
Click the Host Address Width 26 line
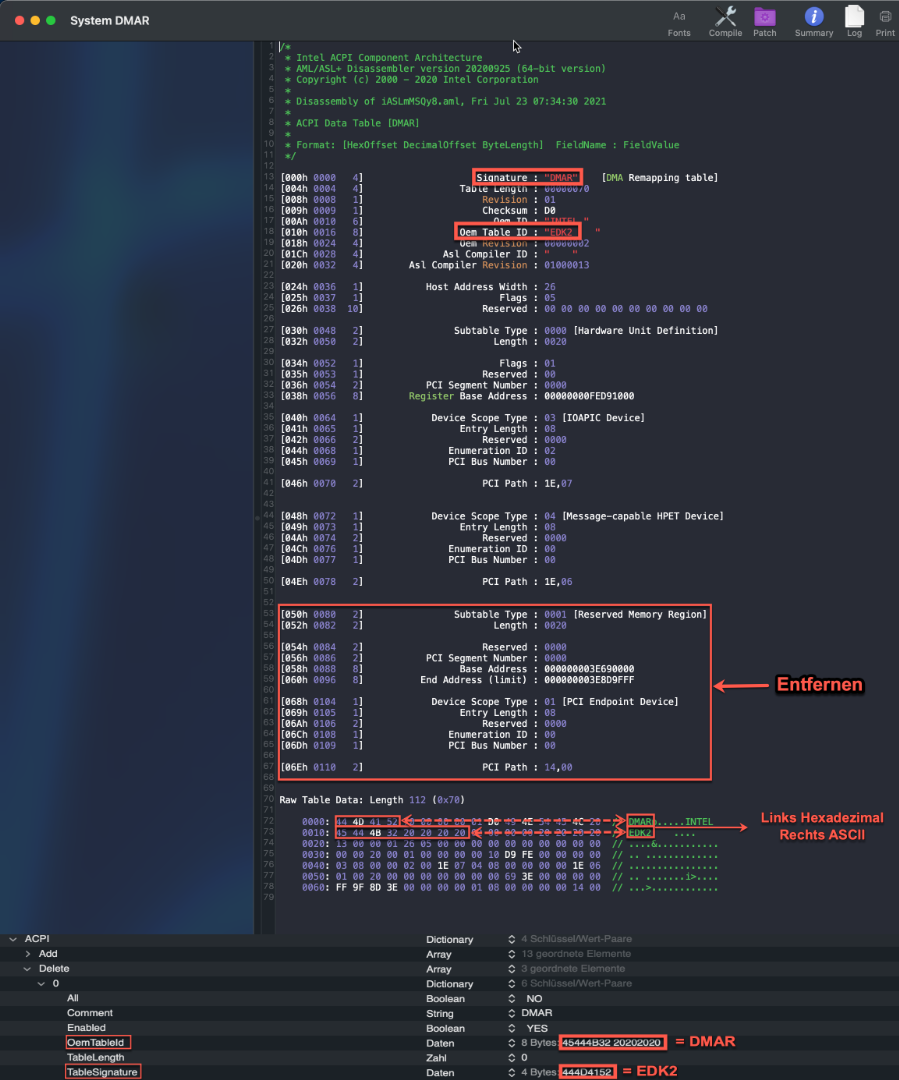click(417, 287)
